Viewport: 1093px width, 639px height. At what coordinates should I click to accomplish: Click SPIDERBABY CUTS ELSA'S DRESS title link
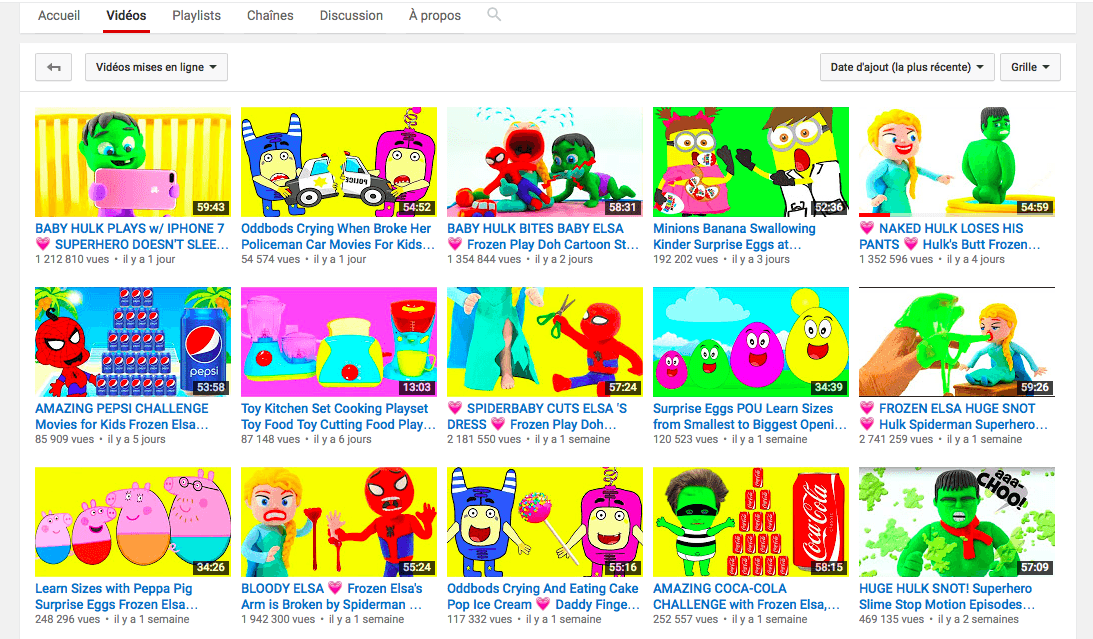[537, 416]
